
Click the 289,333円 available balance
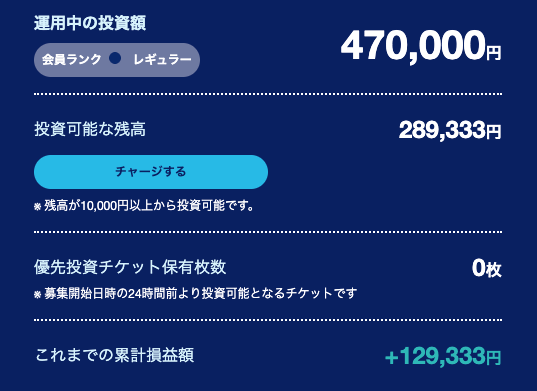pos(450,130)
